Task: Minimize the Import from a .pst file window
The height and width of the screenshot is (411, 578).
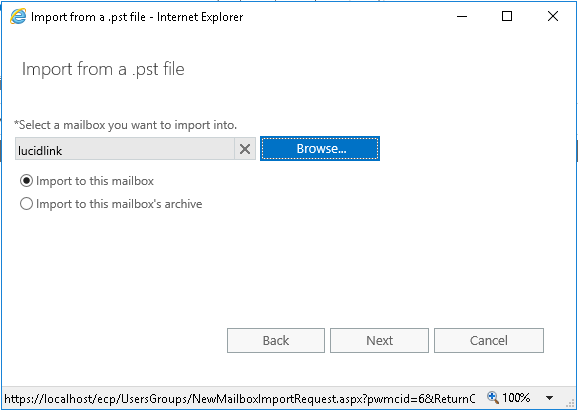Action: (462, 16)
